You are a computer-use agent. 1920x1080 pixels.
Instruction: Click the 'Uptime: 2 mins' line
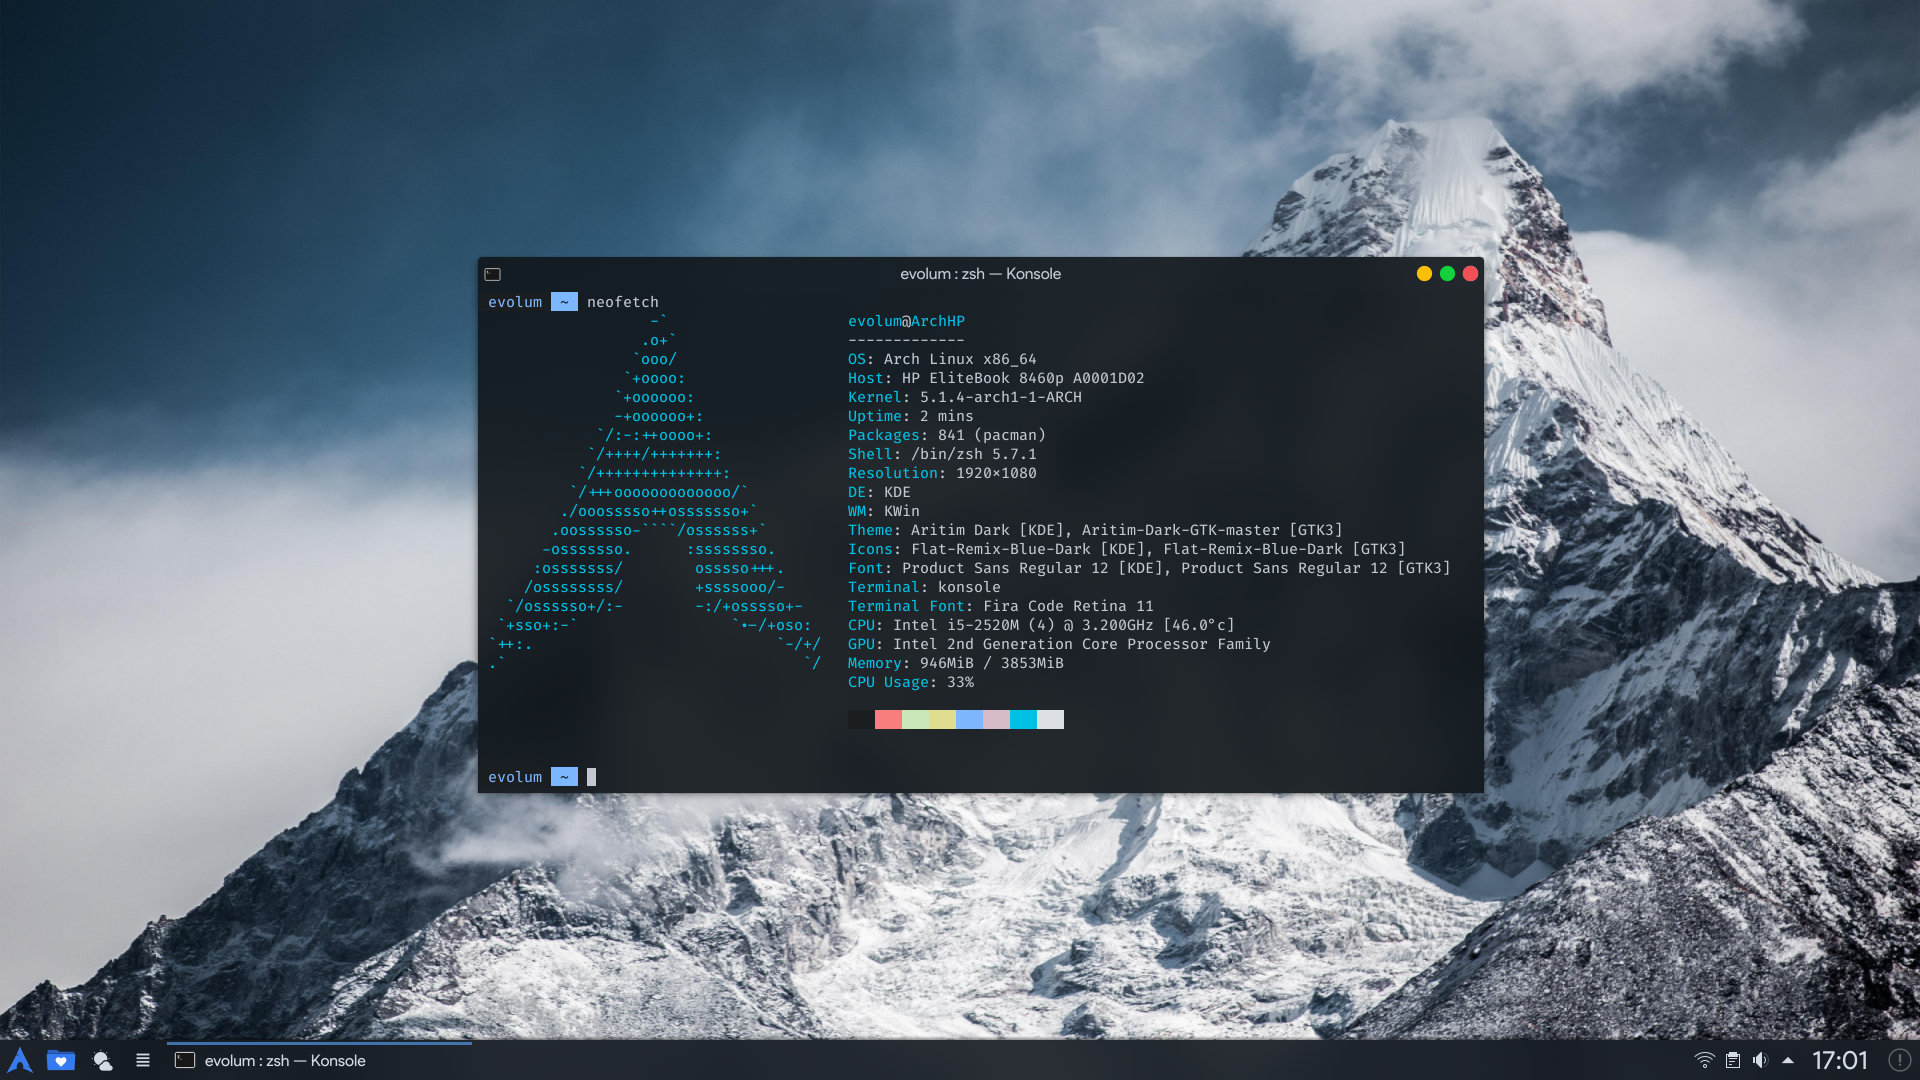(911, 416)
